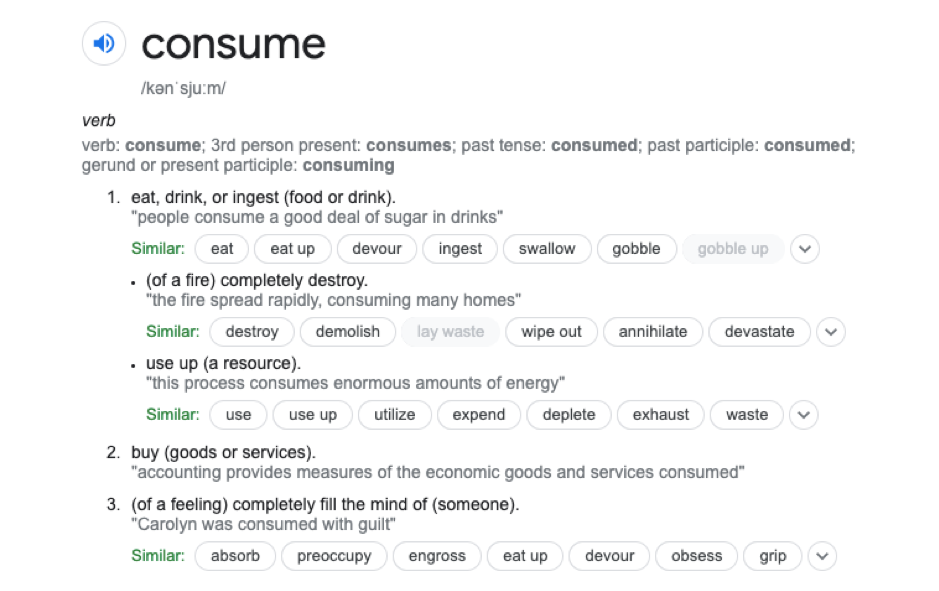Show more synonyms for use up definition
Screen dimensions: 939x591
coord(804,415)
